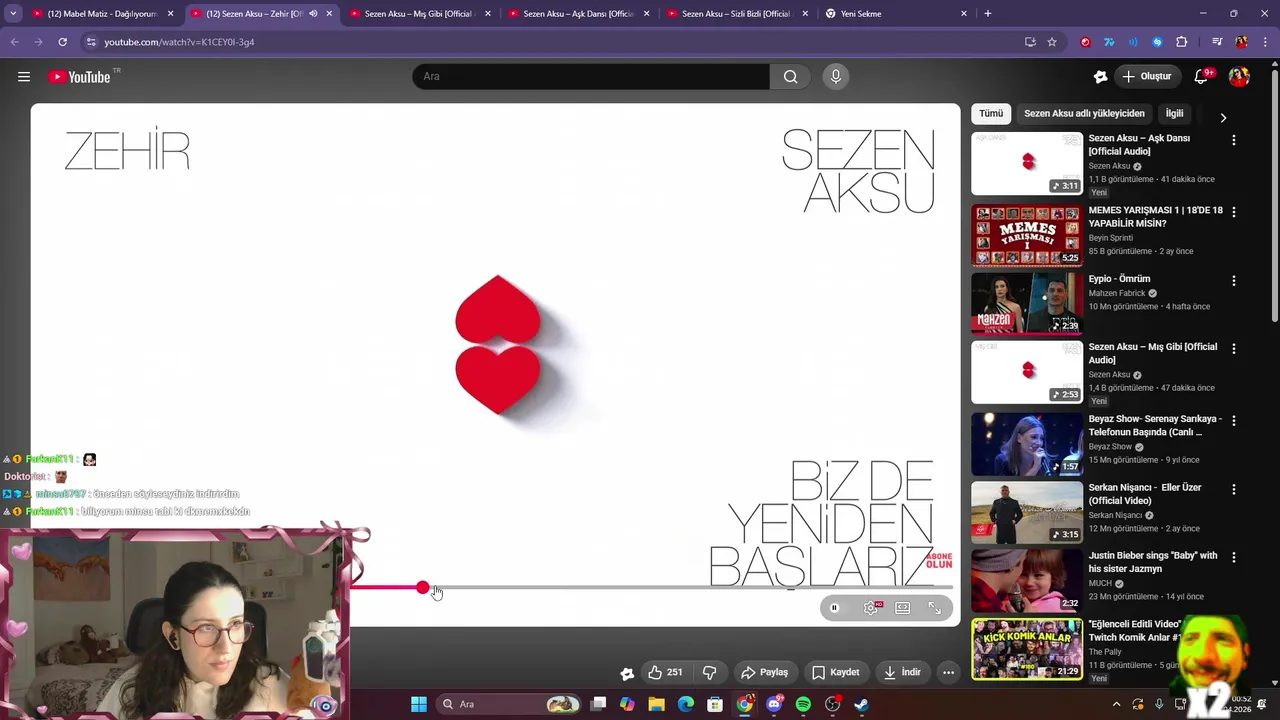Viewport: 1280px width, 720px height.
Task: Open options for Justin Bieber Baby recommendation
Action: pos(1234,557)
